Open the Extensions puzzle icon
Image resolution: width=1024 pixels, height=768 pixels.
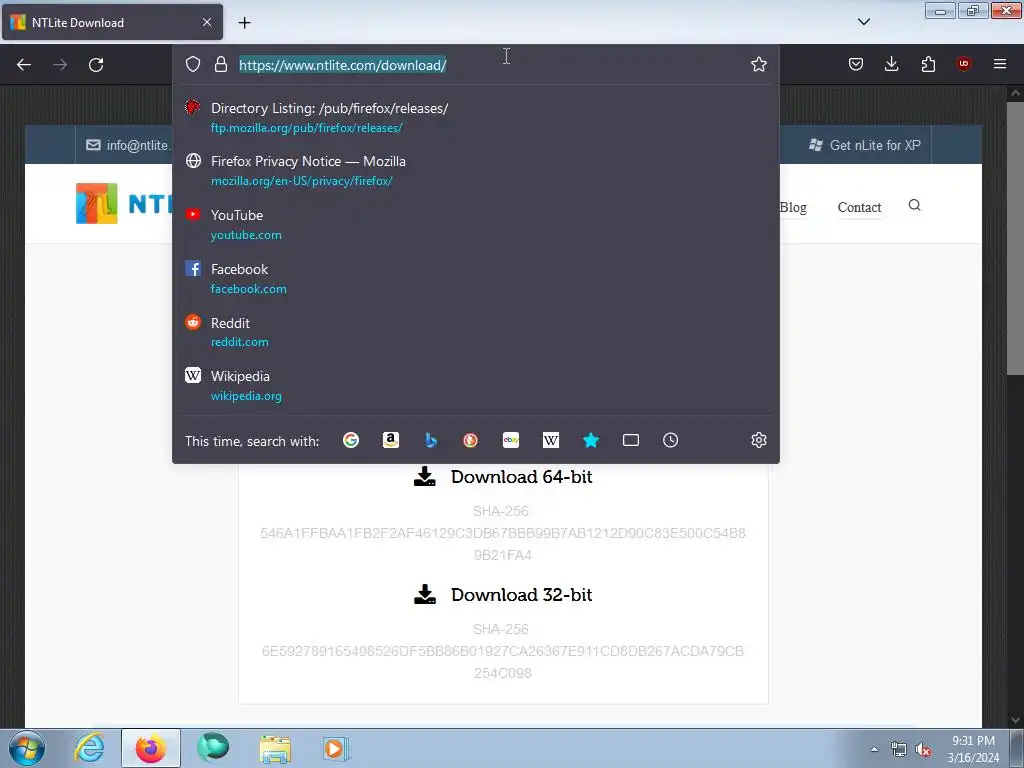pyautogui.click(x=928, y=64)
